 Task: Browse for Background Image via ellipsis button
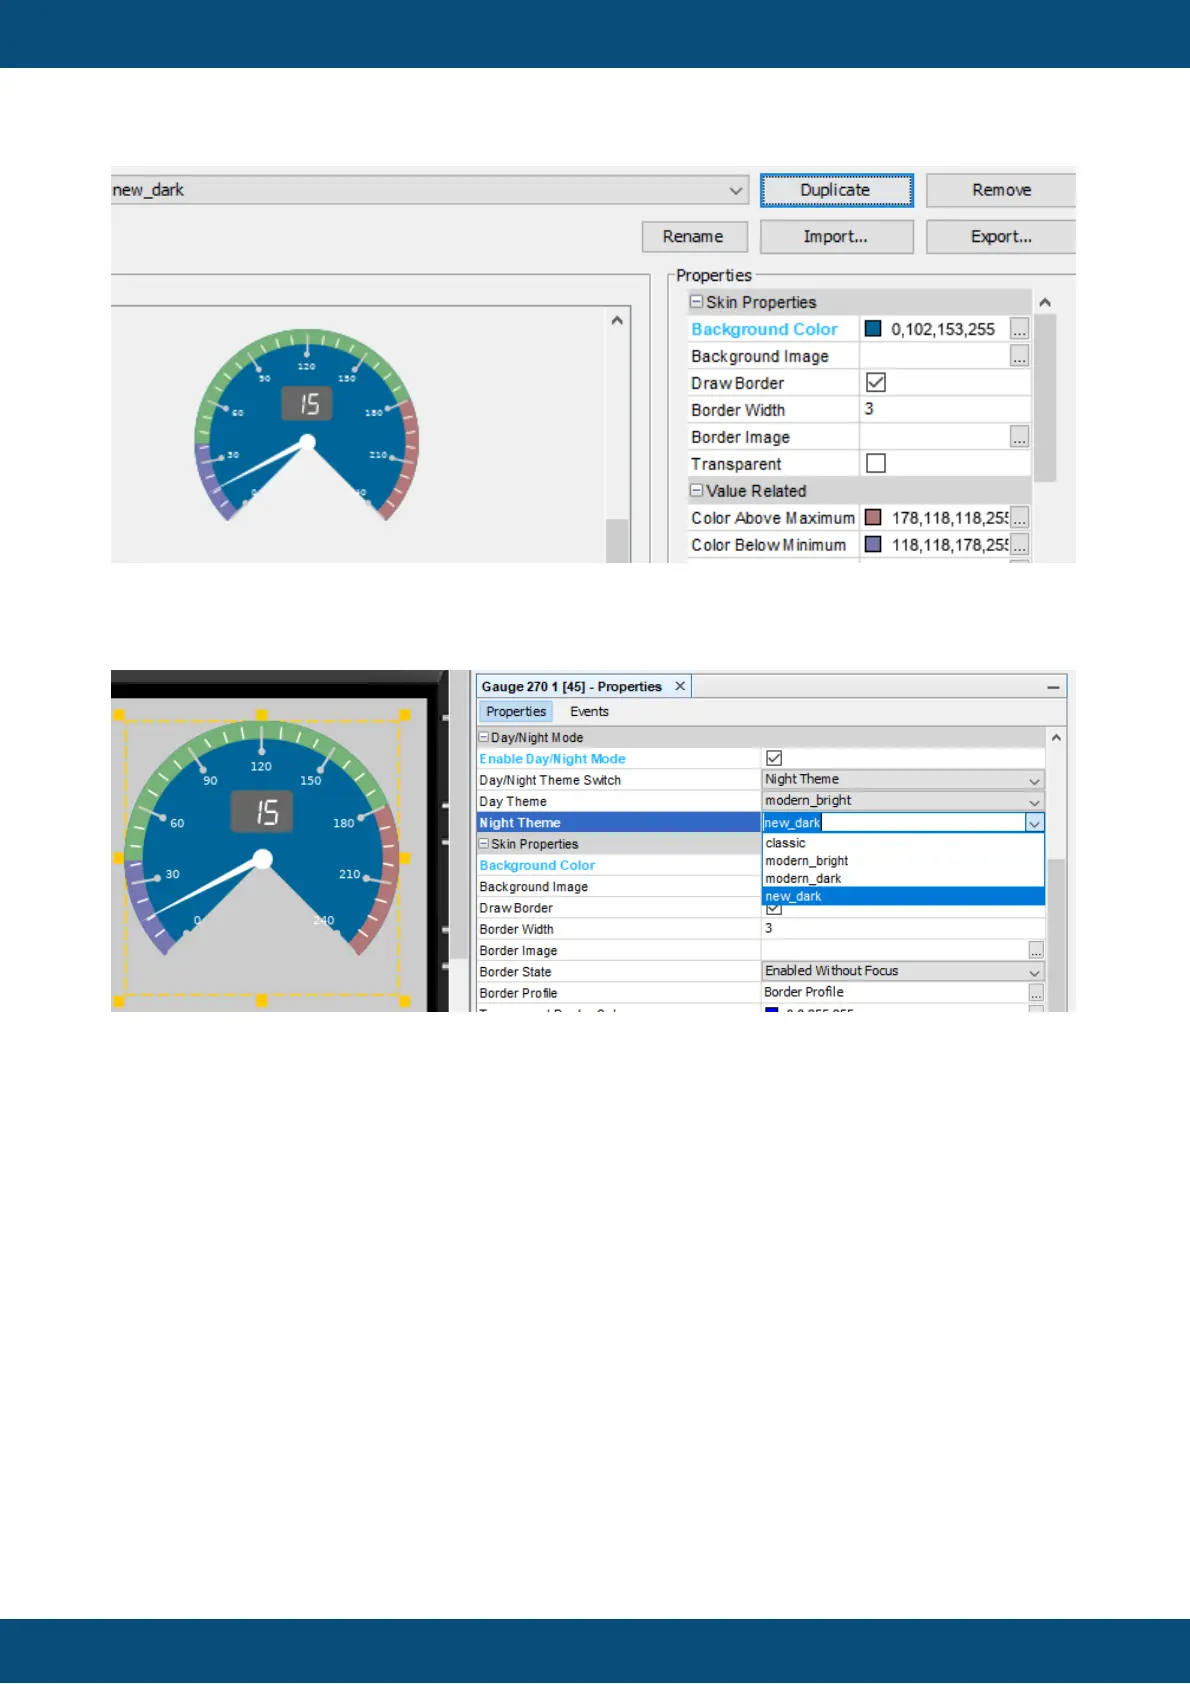pos(1019,356)
